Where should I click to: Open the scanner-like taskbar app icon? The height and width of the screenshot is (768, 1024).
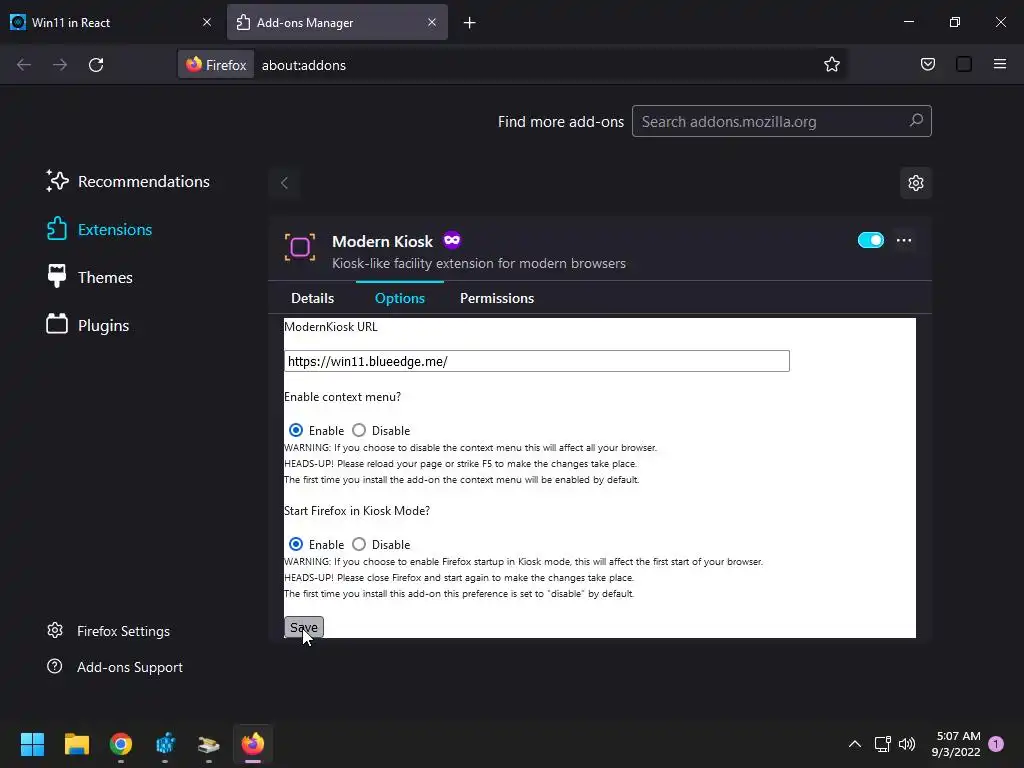209,744
